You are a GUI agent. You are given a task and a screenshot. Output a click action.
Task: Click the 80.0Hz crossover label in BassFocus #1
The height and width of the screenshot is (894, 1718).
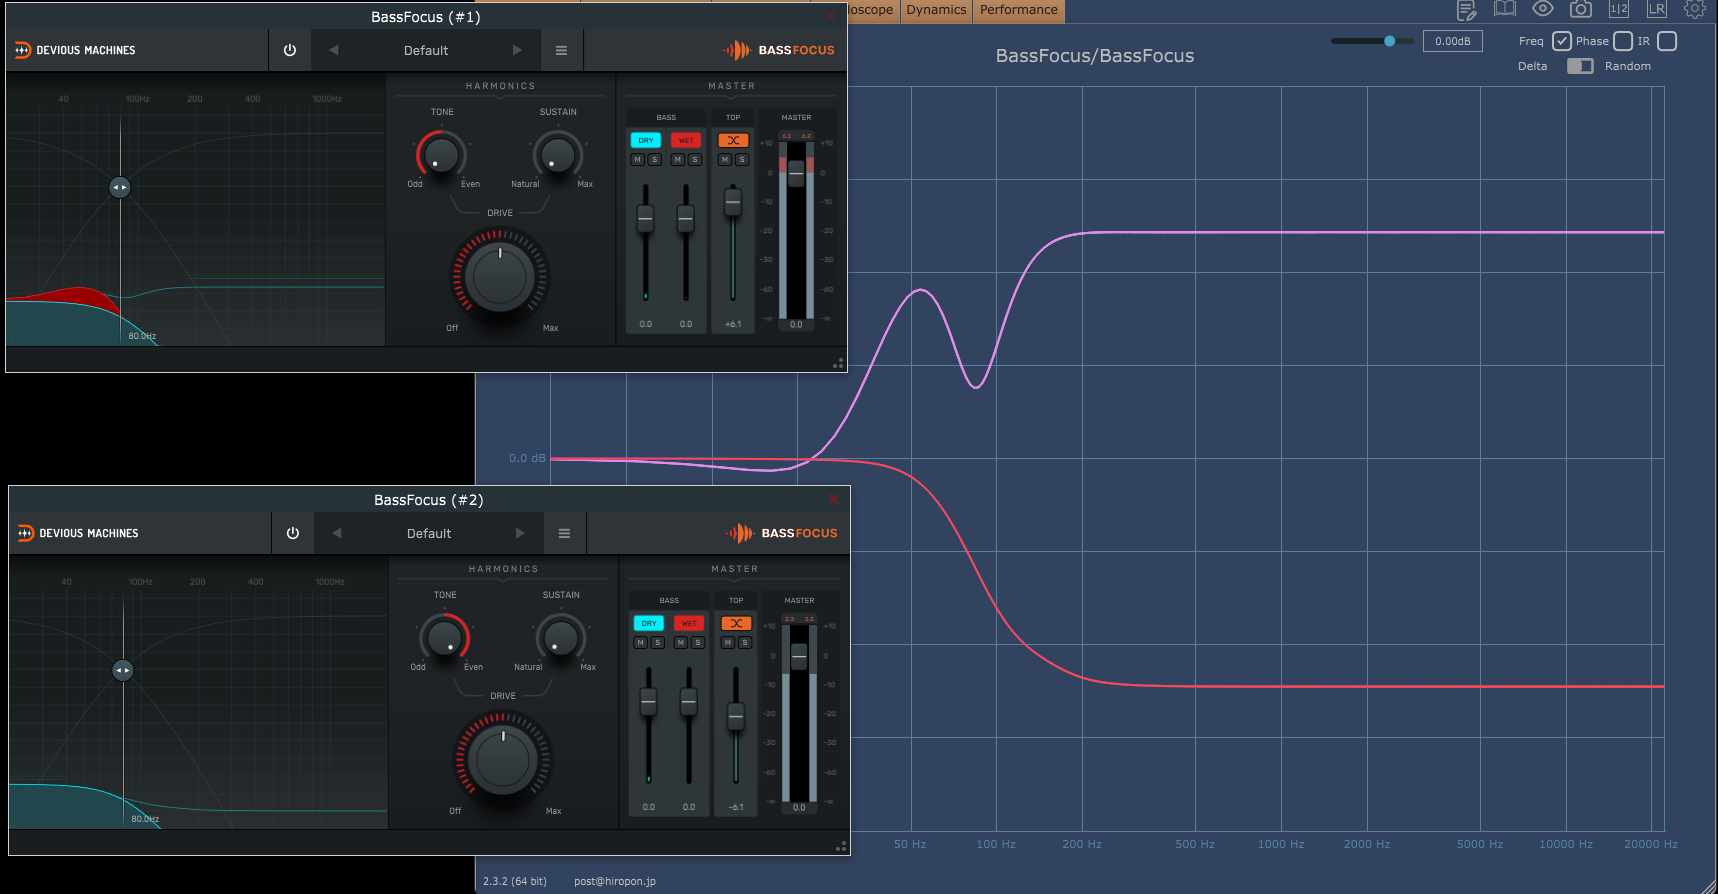(x=142, y=336)
